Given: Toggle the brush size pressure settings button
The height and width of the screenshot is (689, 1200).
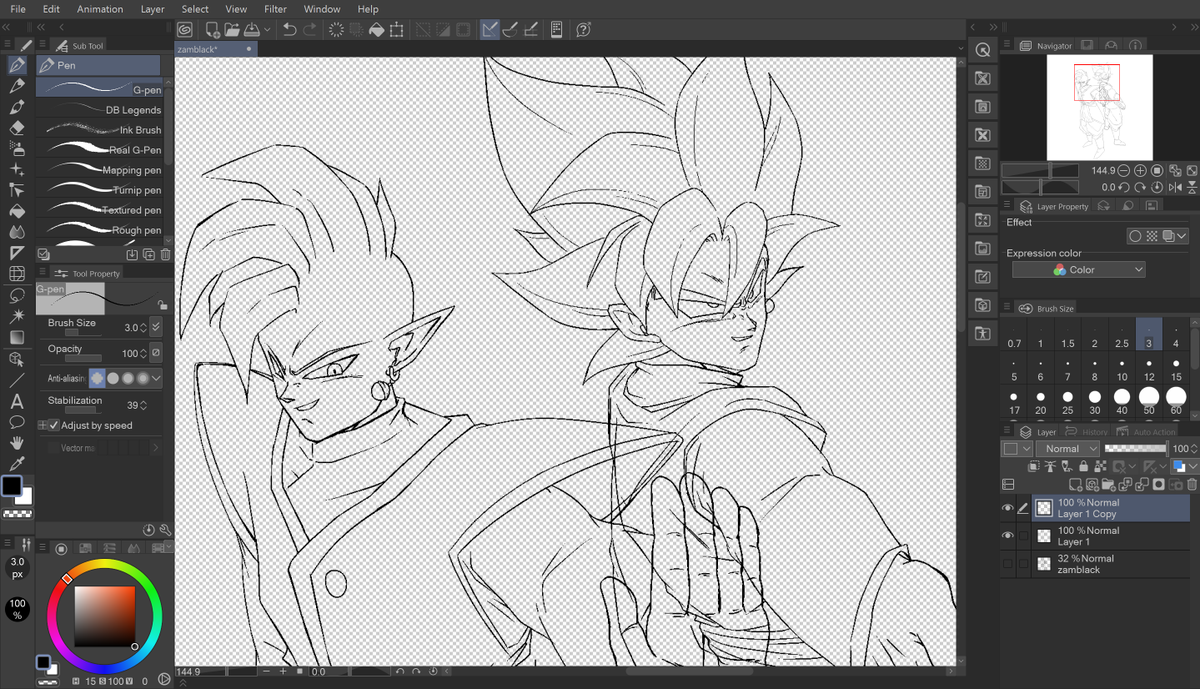Looking at the screenshot, I should pyautogui.click(x=155, y=327).
